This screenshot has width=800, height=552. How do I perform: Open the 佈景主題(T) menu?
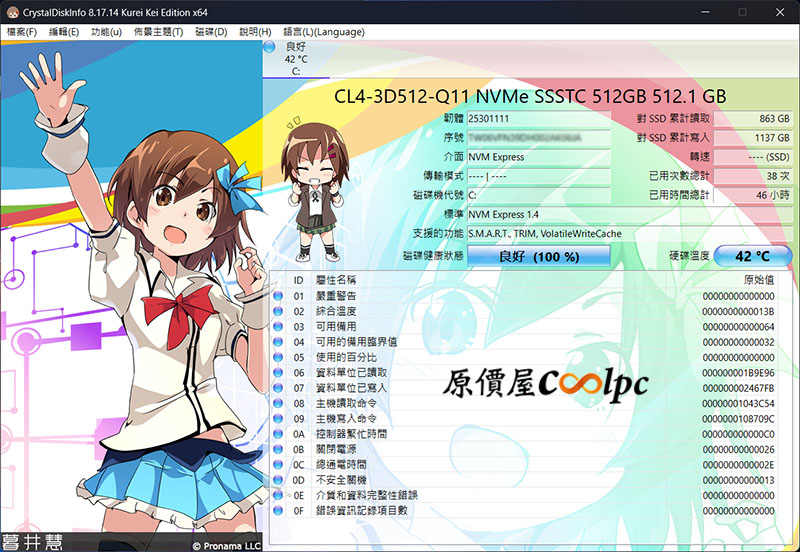click(x=158, y=32)
